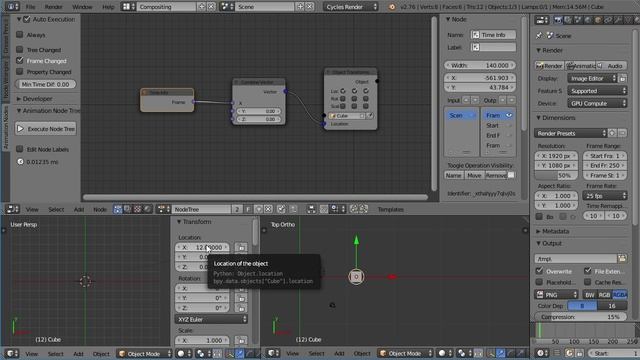Image resolution: width=640 pixels, height=360 pixels.
Task: Enable the Always checkbox
Action: tap(20, 35)
